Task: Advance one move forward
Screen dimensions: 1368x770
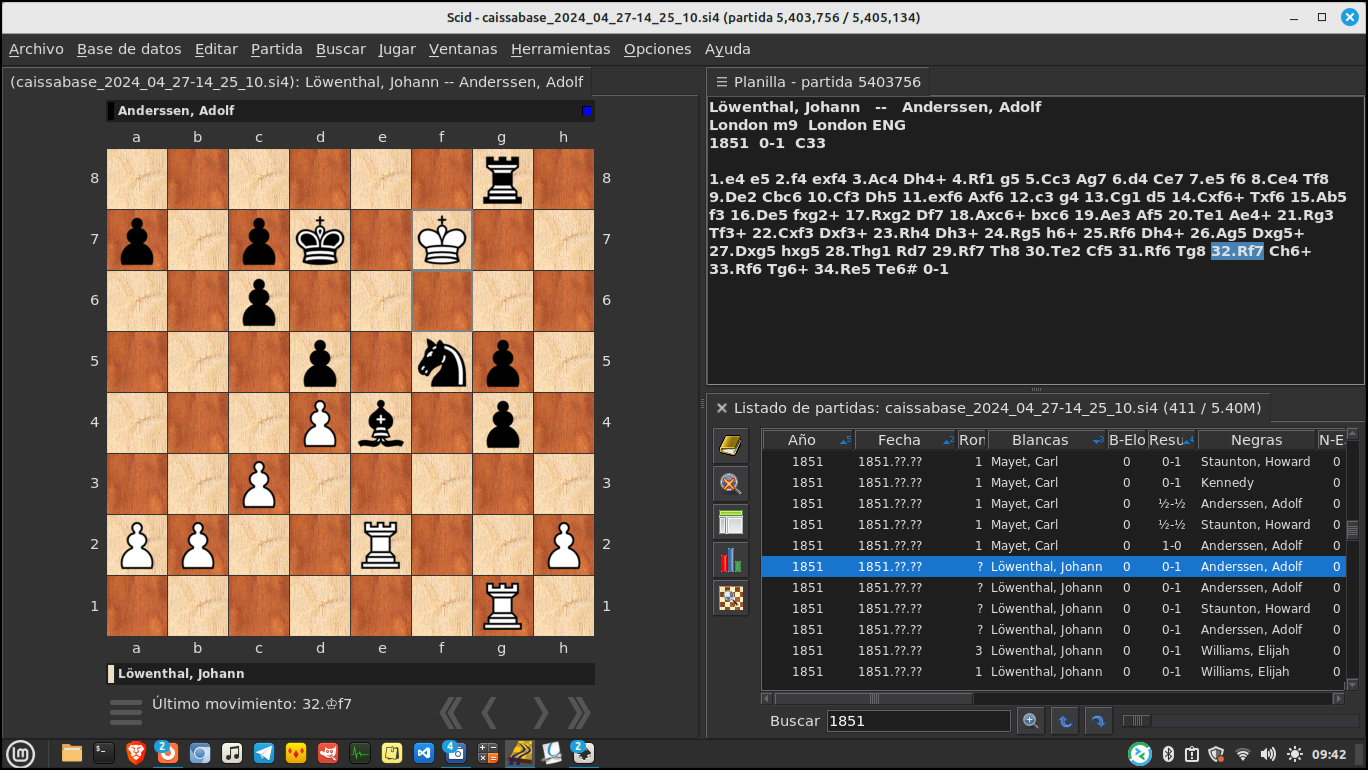Action: 540,712
